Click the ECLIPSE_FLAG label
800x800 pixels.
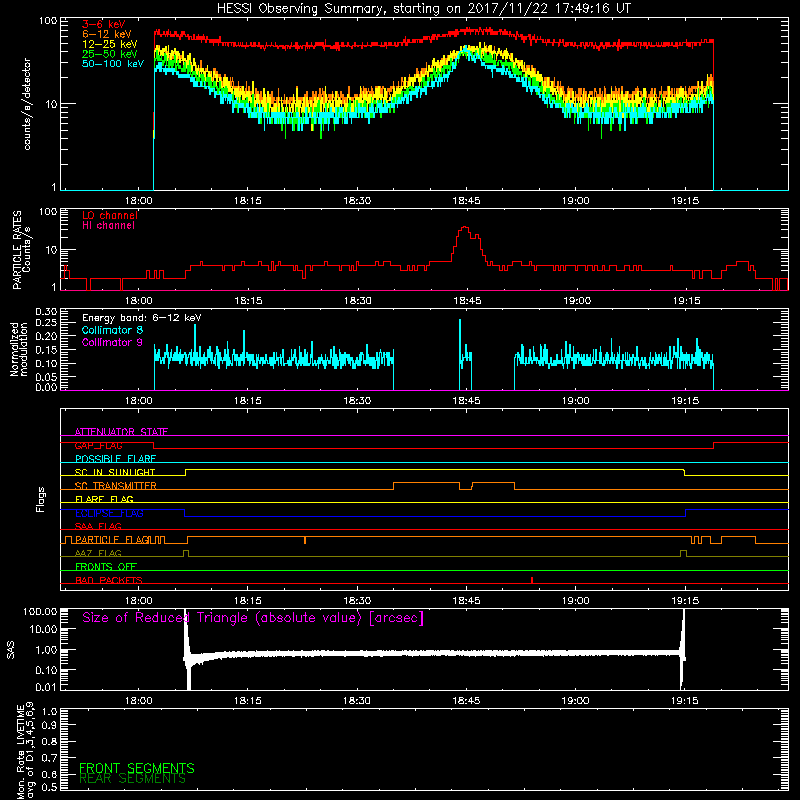click(109, 513)
